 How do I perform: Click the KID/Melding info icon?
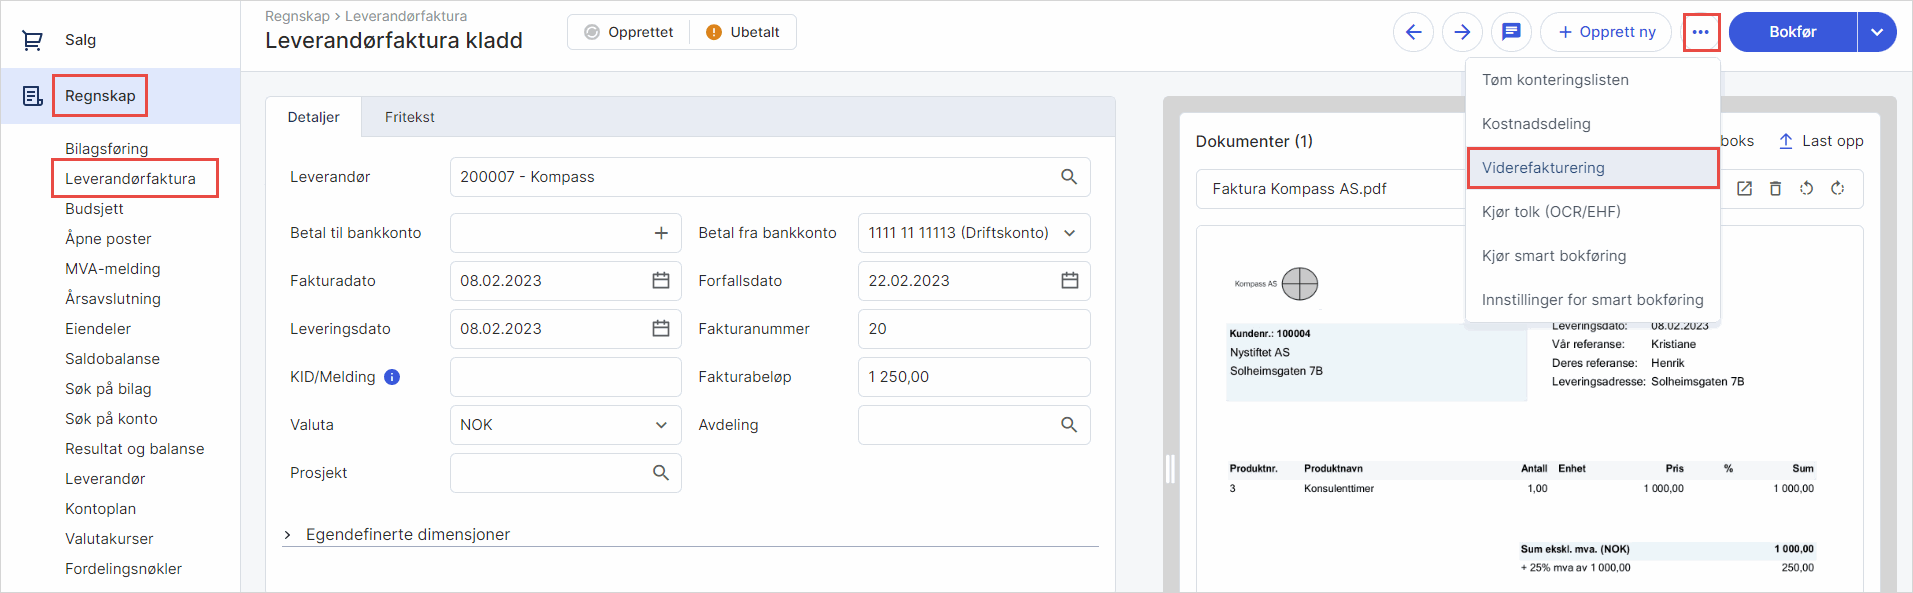(x=392, y=377)
